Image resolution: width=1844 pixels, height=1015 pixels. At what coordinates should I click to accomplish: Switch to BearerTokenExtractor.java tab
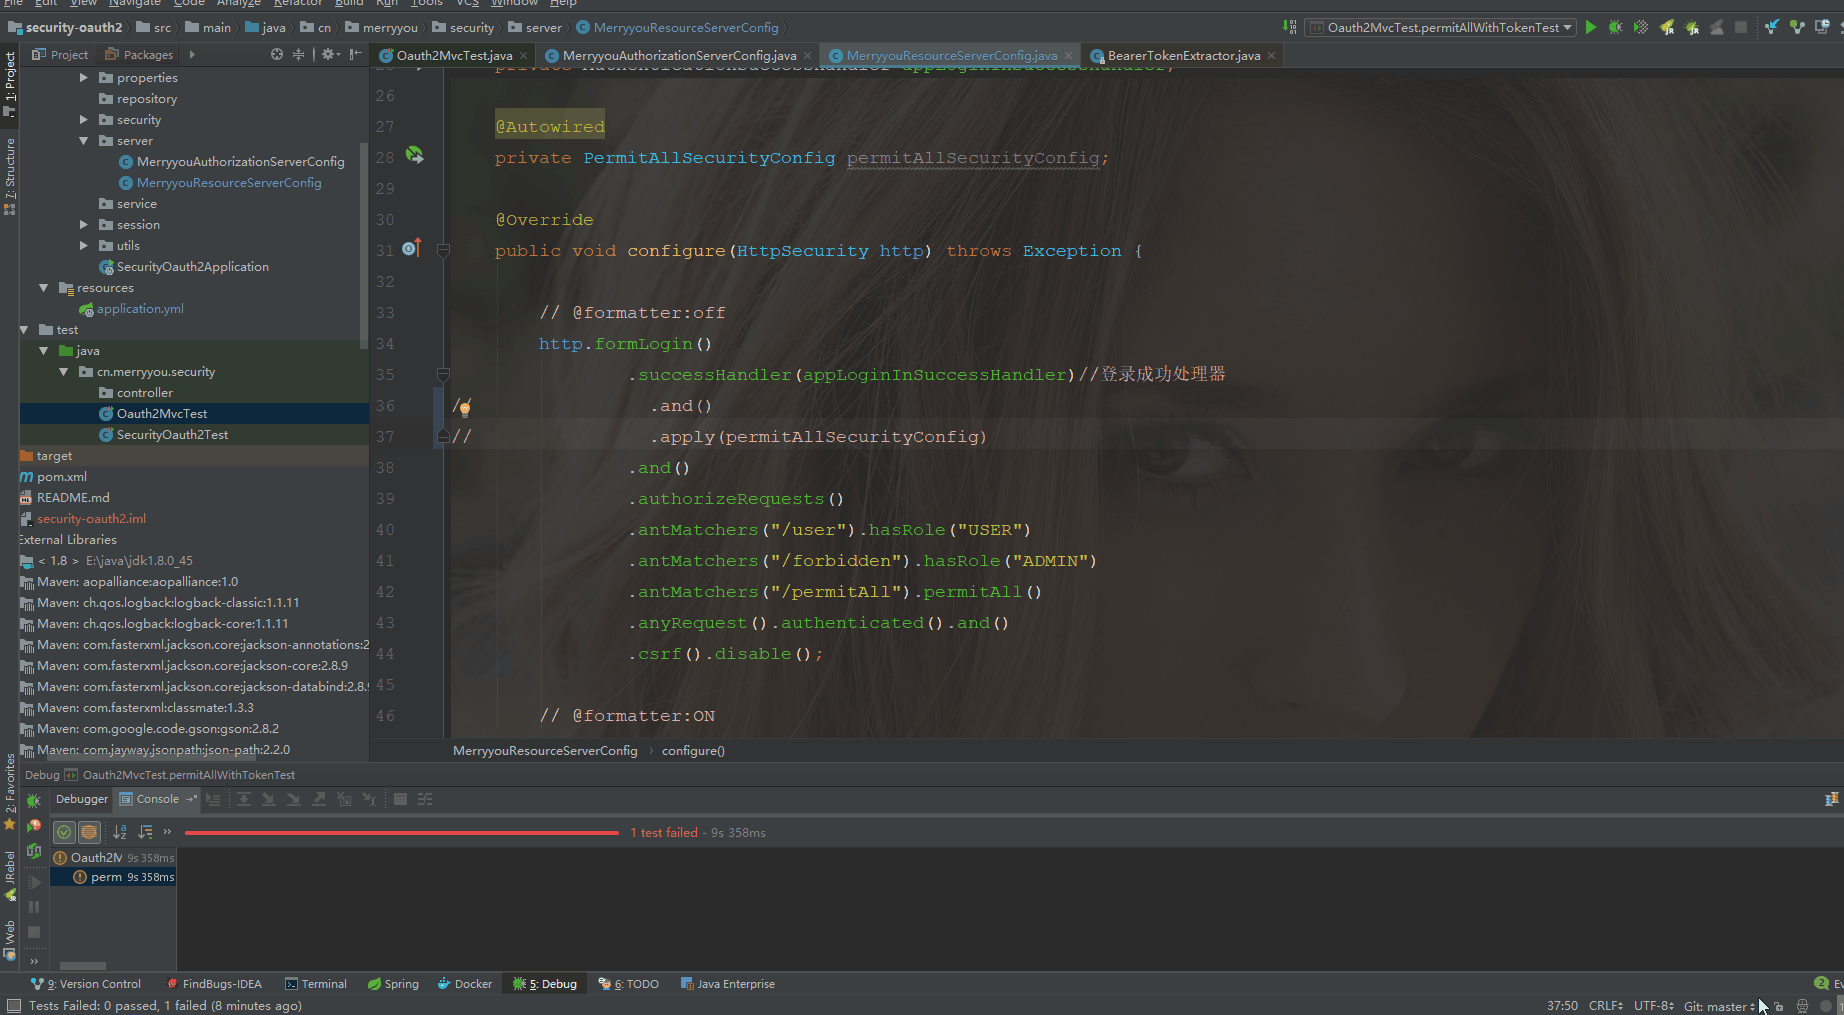click(x=1179, y=55)
